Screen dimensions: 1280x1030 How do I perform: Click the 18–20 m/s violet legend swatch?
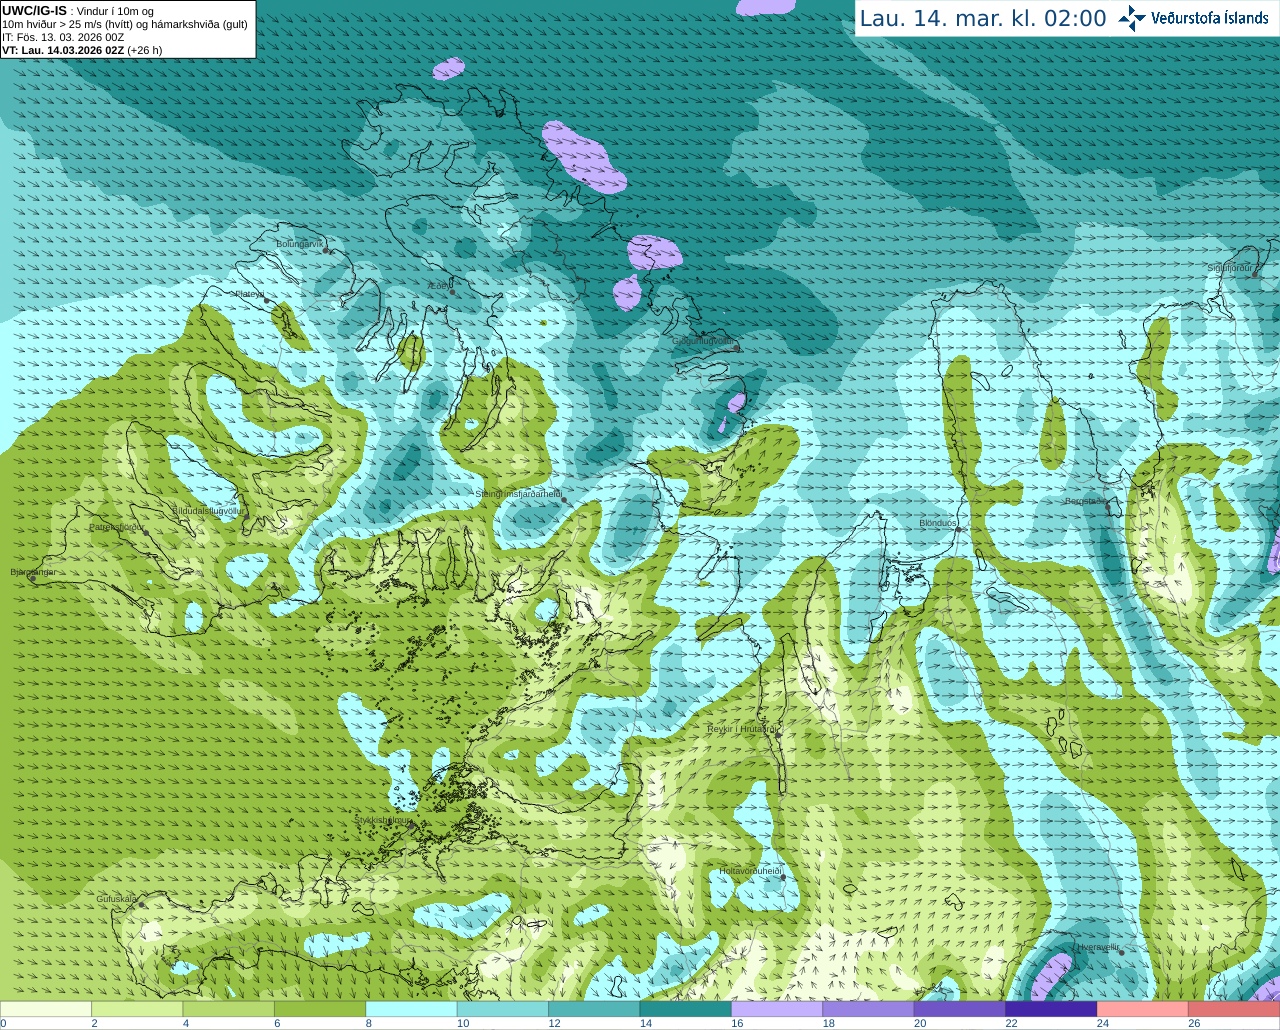pos(869,1009)
